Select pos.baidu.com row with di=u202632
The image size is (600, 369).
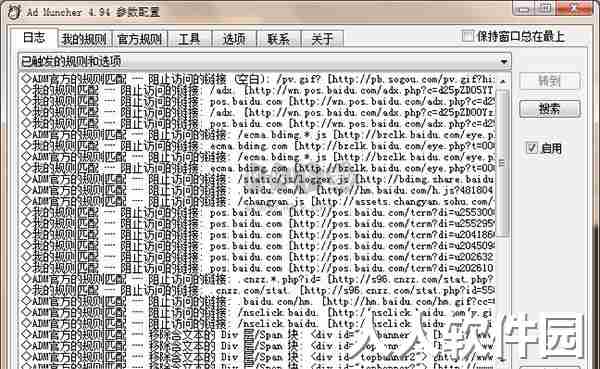pos(257,257)
